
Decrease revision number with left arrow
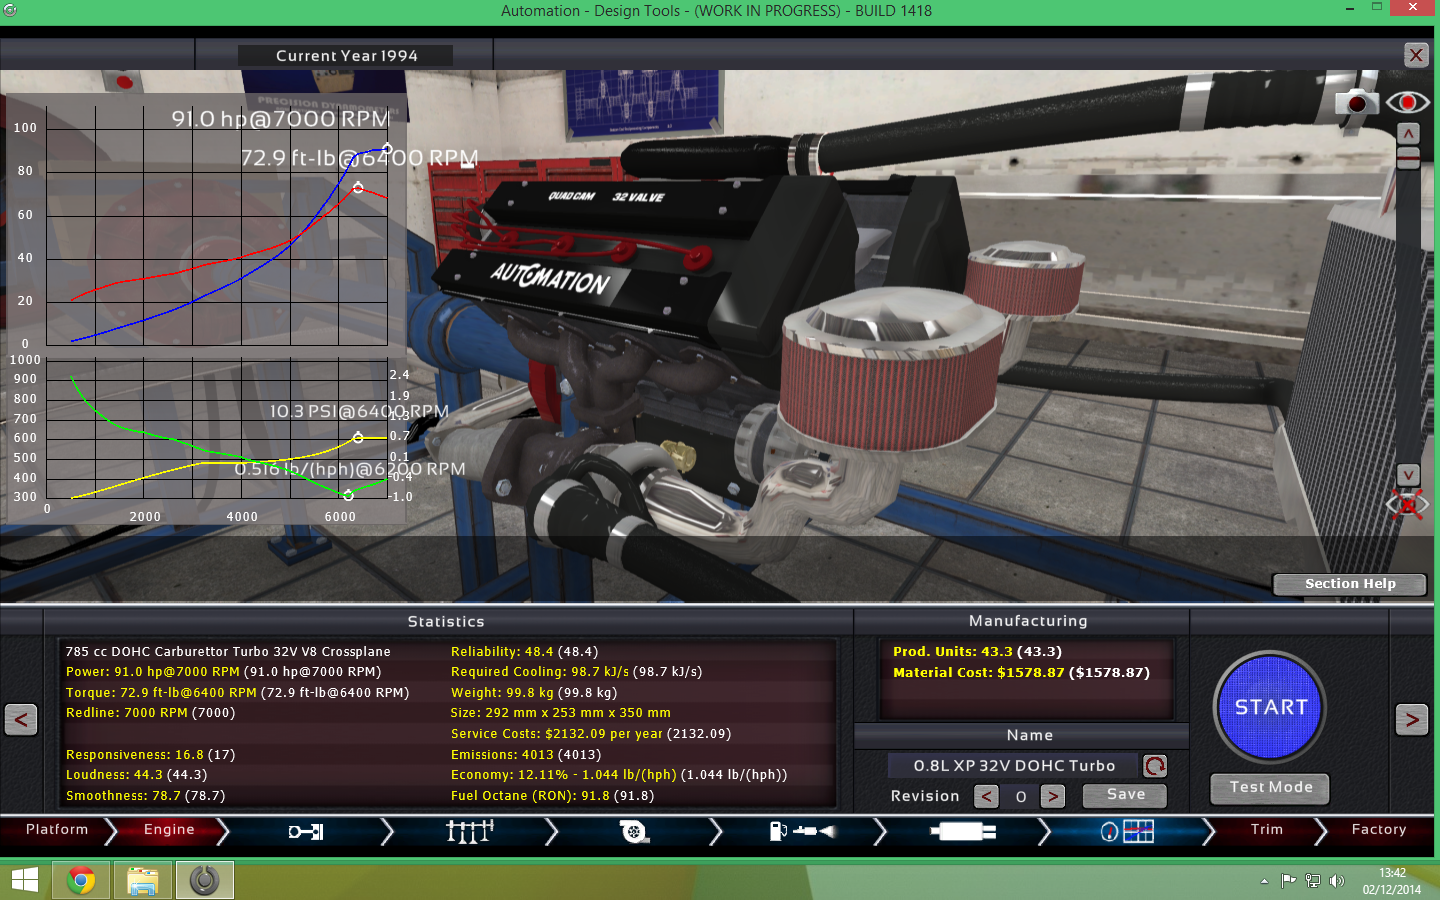coord(986,796)
